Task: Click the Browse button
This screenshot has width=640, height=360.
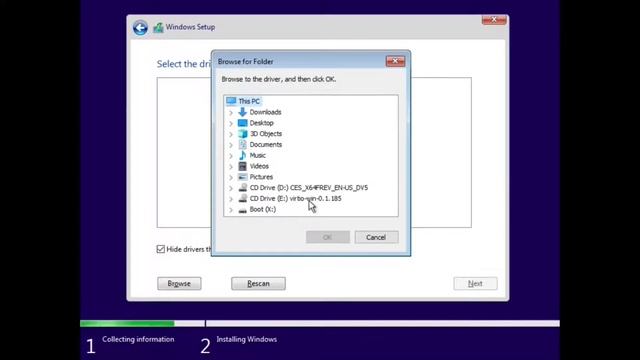Action: pyautogui.click(x=179, y=283)
